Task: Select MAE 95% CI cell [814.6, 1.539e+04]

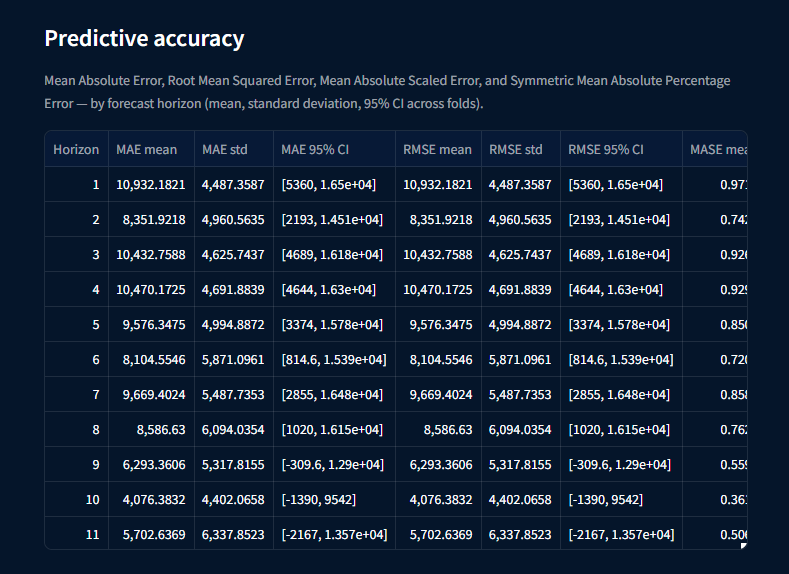Action: pos(335,360)
